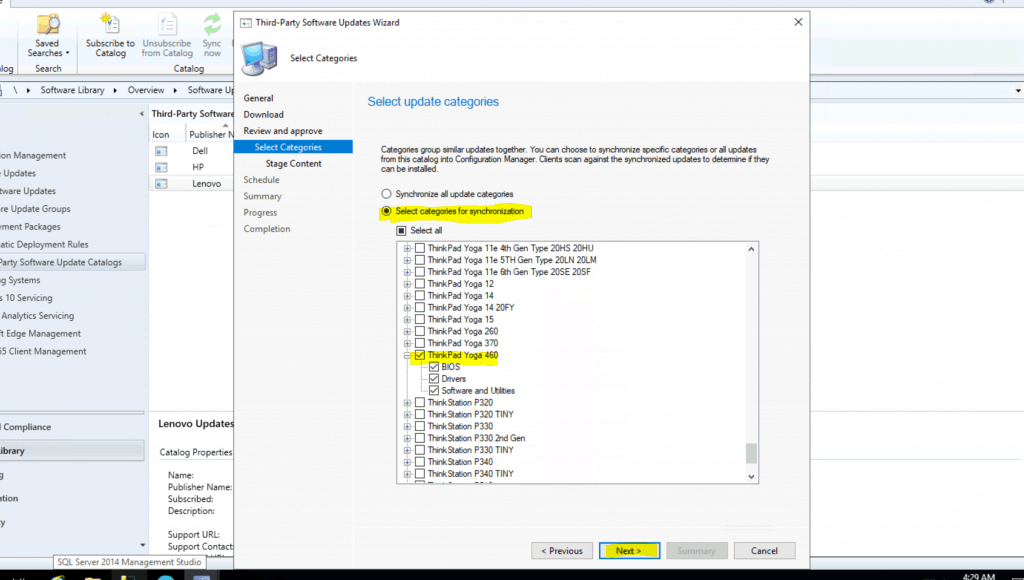Close the Third-Party Software Updates Wizard
Screen dimensions: 1024x580
(798, 22)
